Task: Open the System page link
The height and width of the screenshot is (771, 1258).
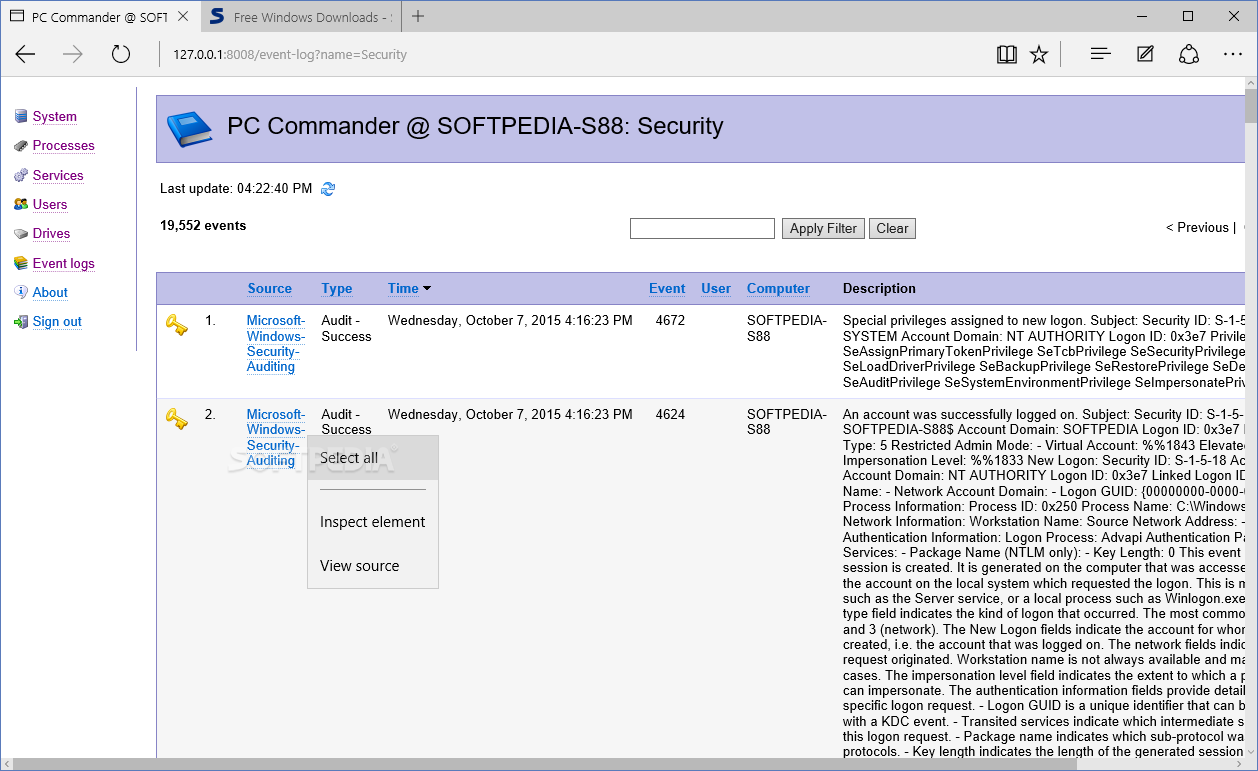Action: (x=54, y=117)
